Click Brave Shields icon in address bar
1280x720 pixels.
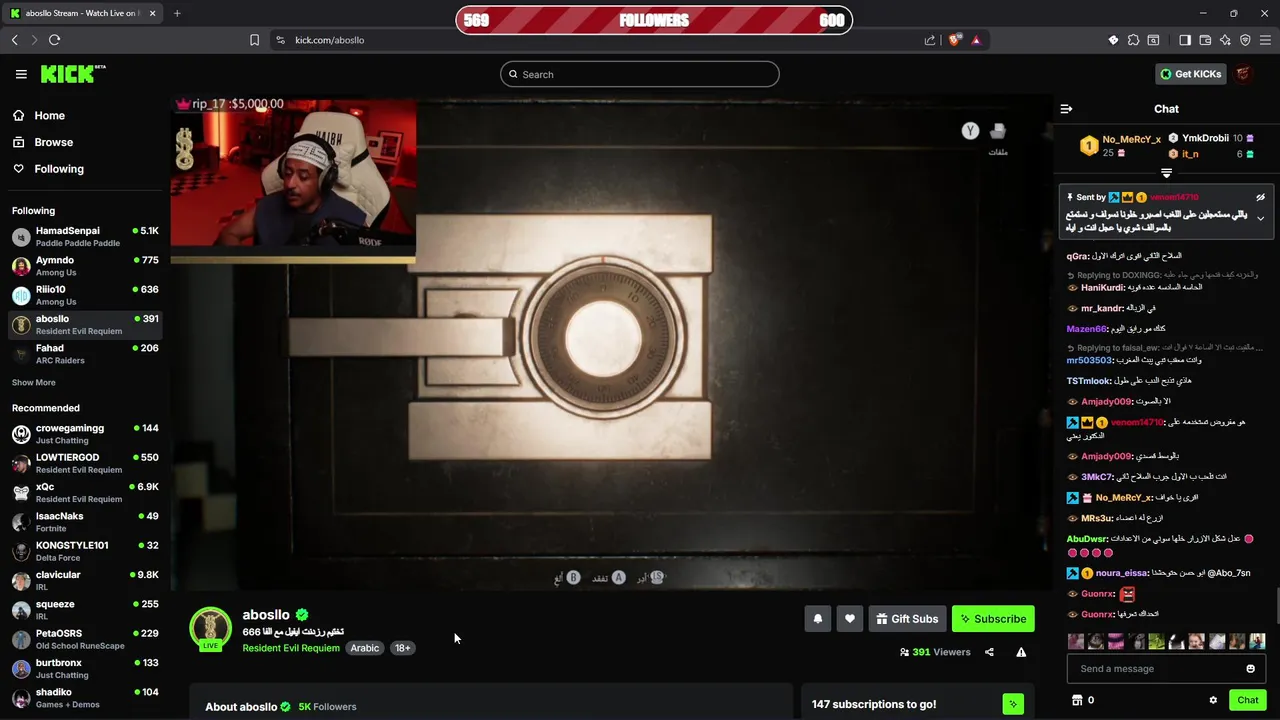pos(955,40)
